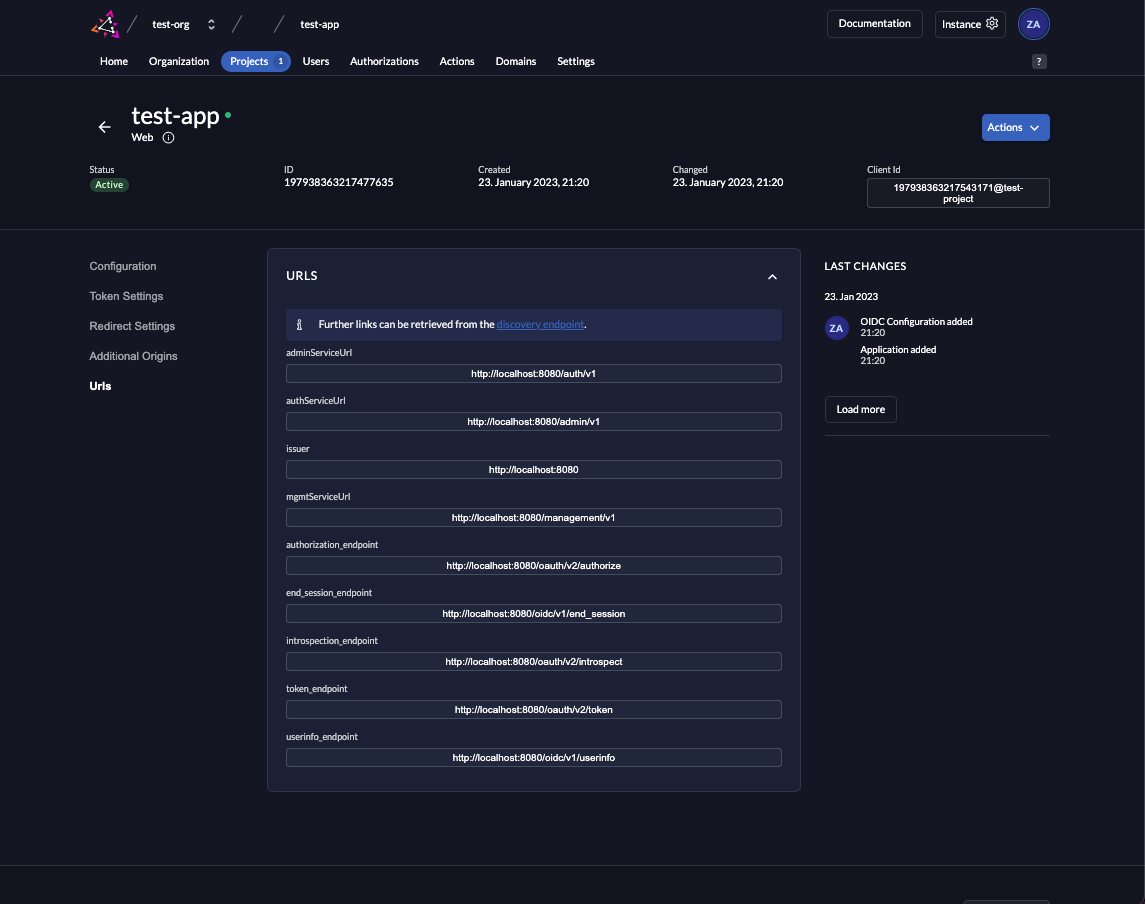Click Load more under Last Changes
This screenshot has width=1145, height=904.
860,410
